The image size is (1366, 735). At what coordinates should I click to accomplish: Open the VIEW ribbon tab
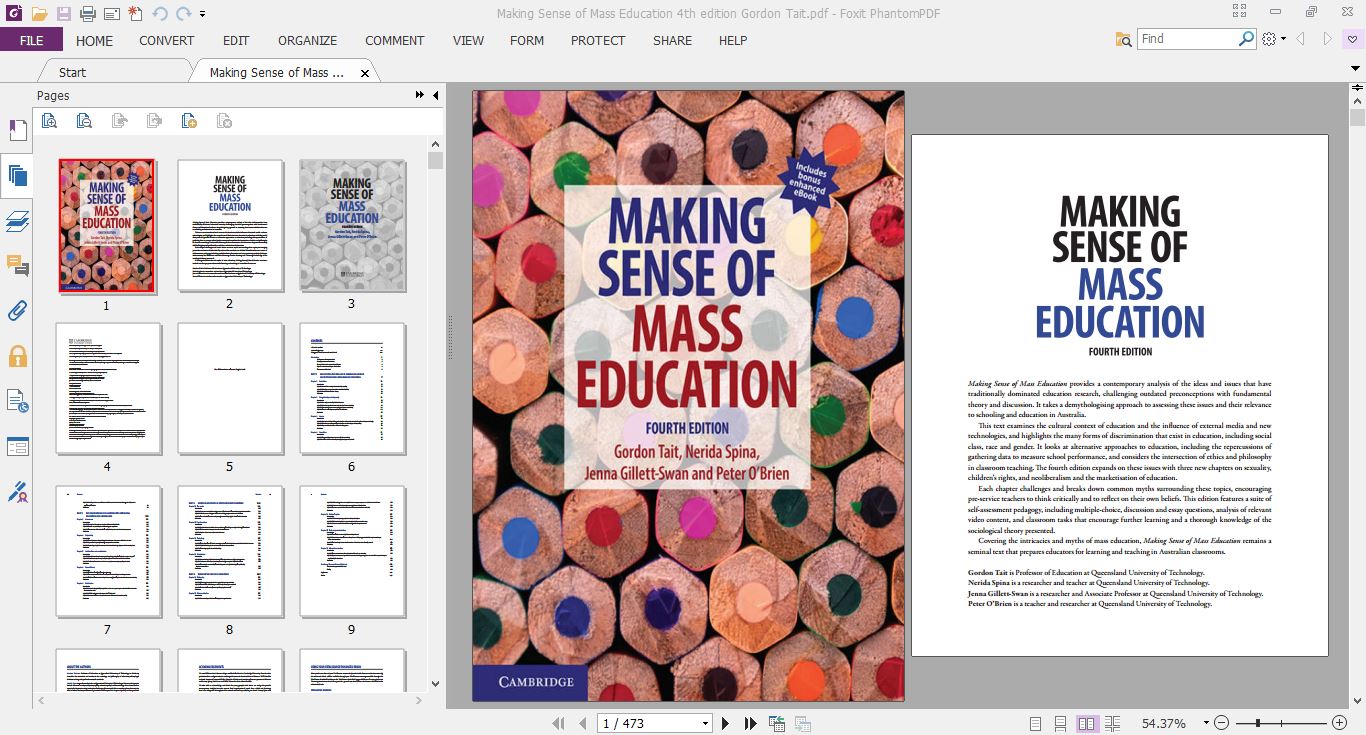tap(468, 40)
